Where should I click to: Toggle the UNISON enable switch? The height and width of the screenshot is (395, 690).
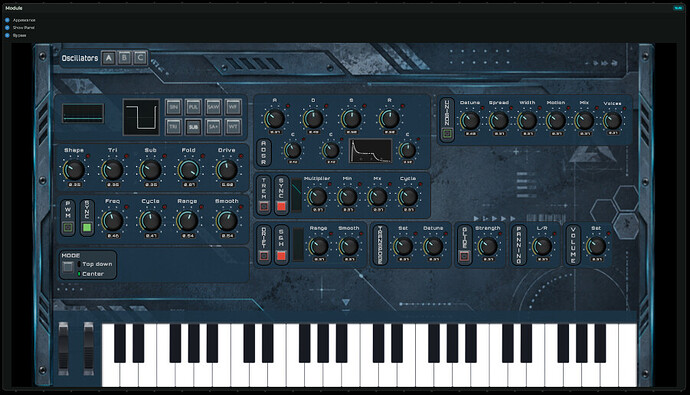(447, 133)
